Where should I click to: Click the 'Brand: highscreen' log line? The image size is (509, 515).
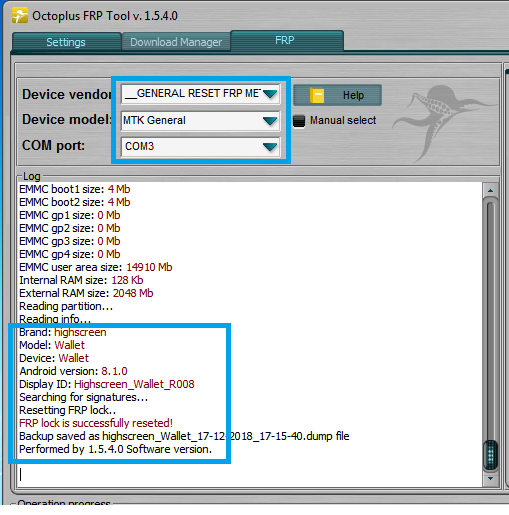(x=63, y=332)
